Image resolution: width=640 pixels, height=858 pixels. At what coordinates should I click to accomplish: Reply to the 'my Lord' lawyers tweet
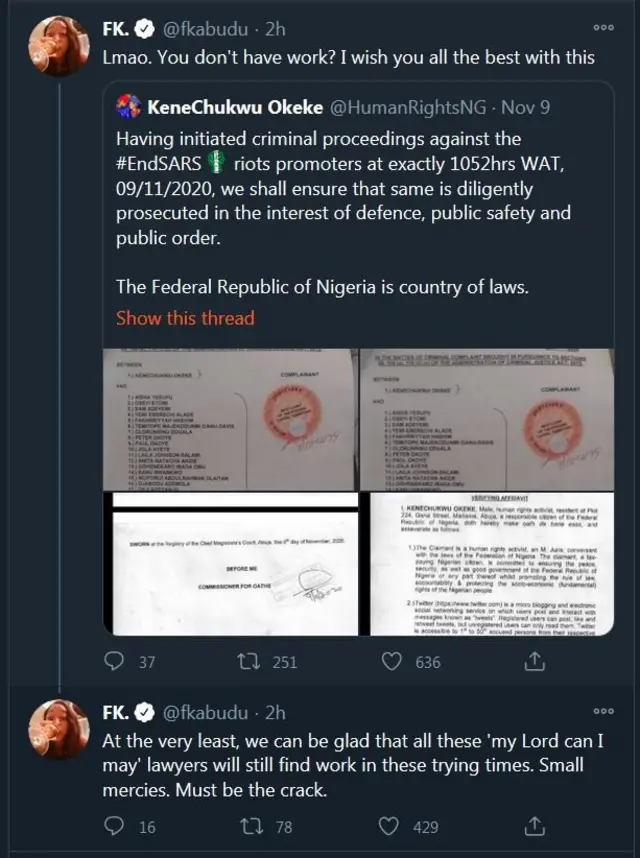pos(118,827)
